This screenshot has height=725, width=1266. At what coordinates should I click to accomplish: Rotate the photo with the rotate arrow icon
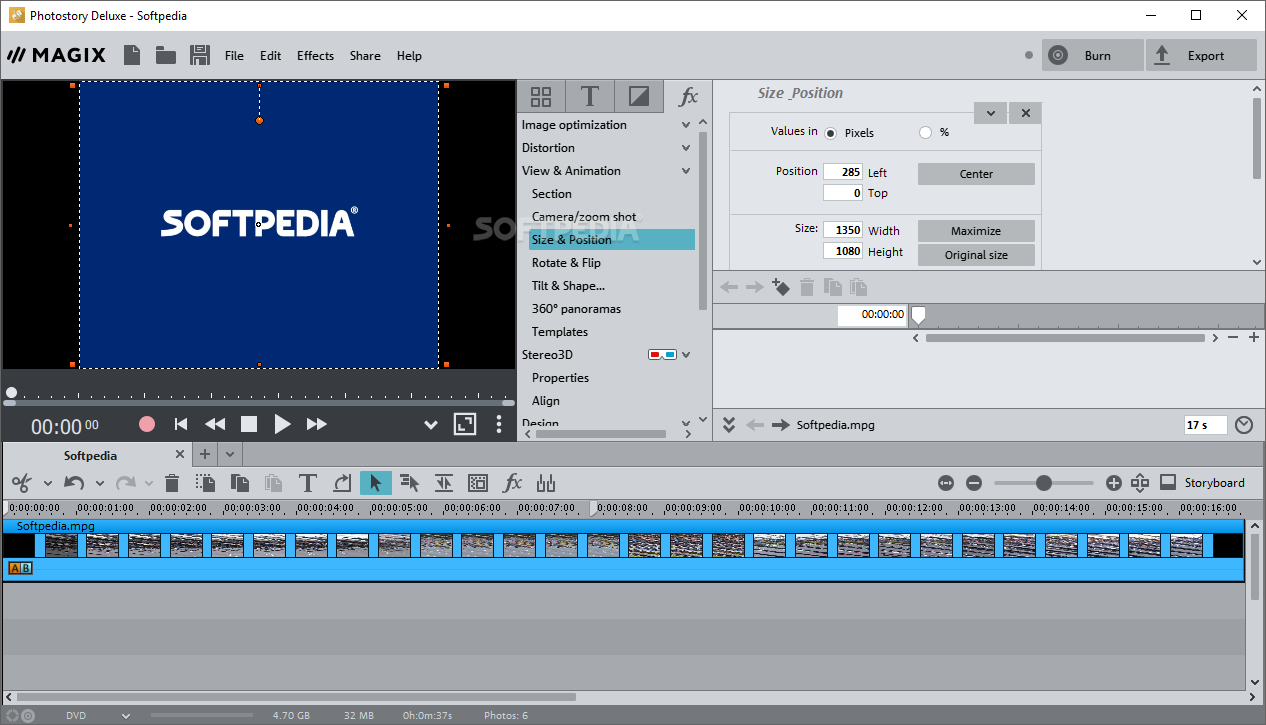point(342,483)
